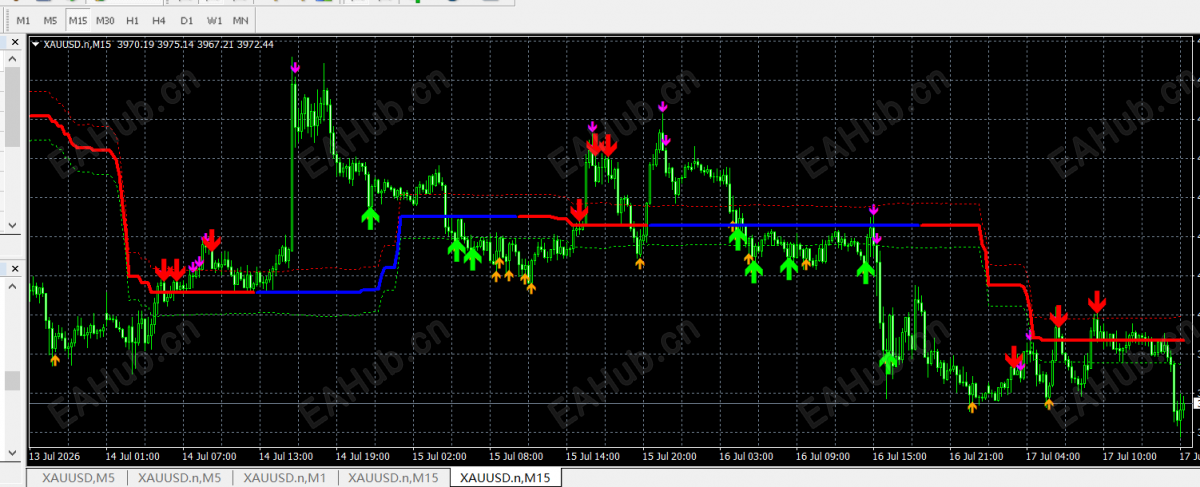1200x487 pixels.
Task: Switch chart to M5 timeframe
Action: click(50, 20)
